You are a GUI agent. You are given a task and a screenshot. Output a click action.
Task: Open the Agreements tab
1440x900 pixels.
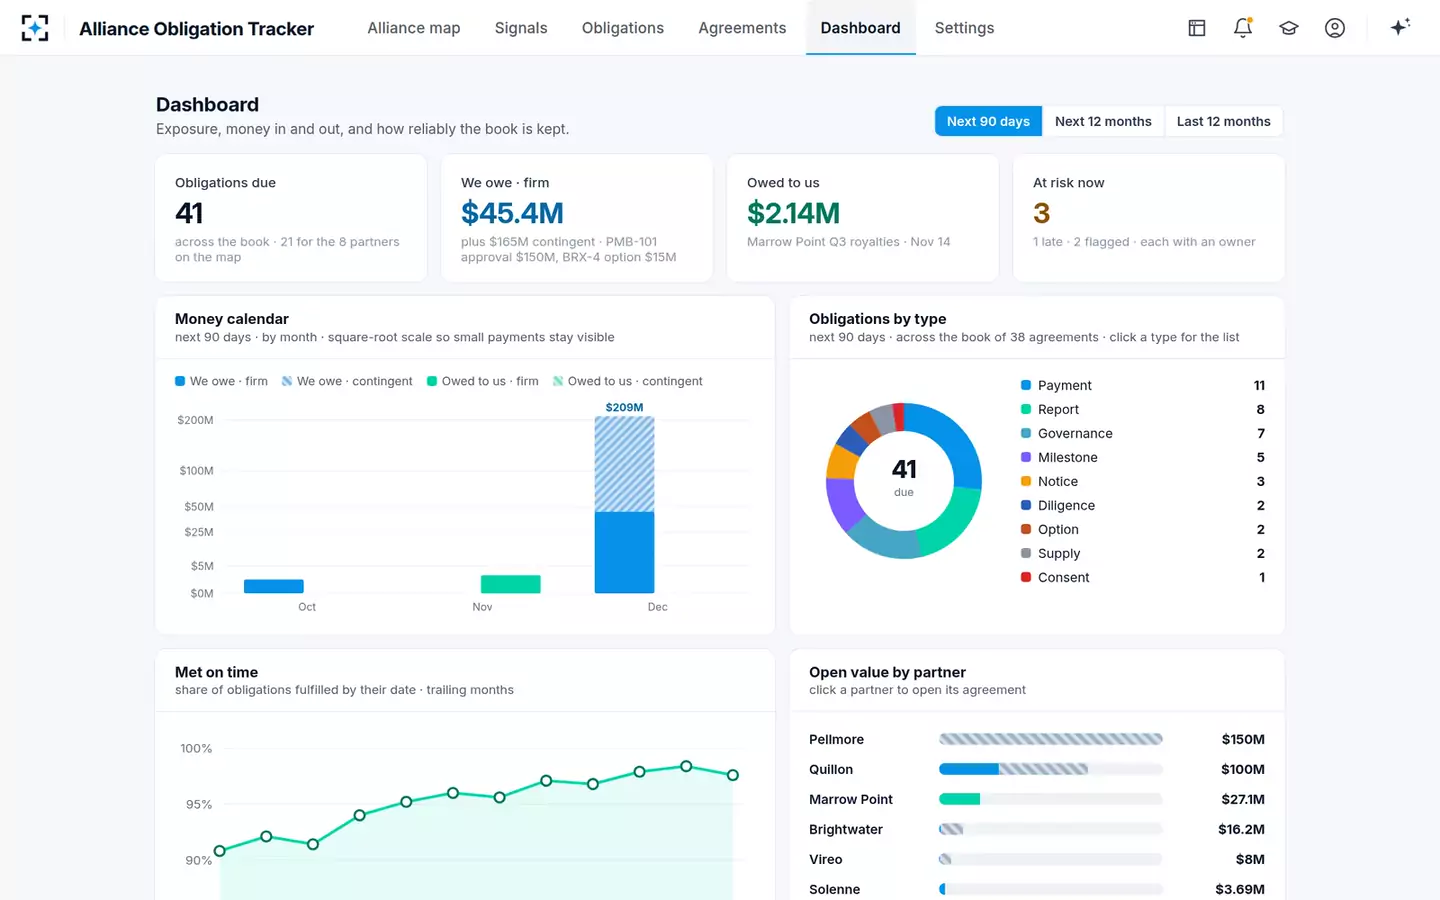pyautogui.click(x=742, y=28)
